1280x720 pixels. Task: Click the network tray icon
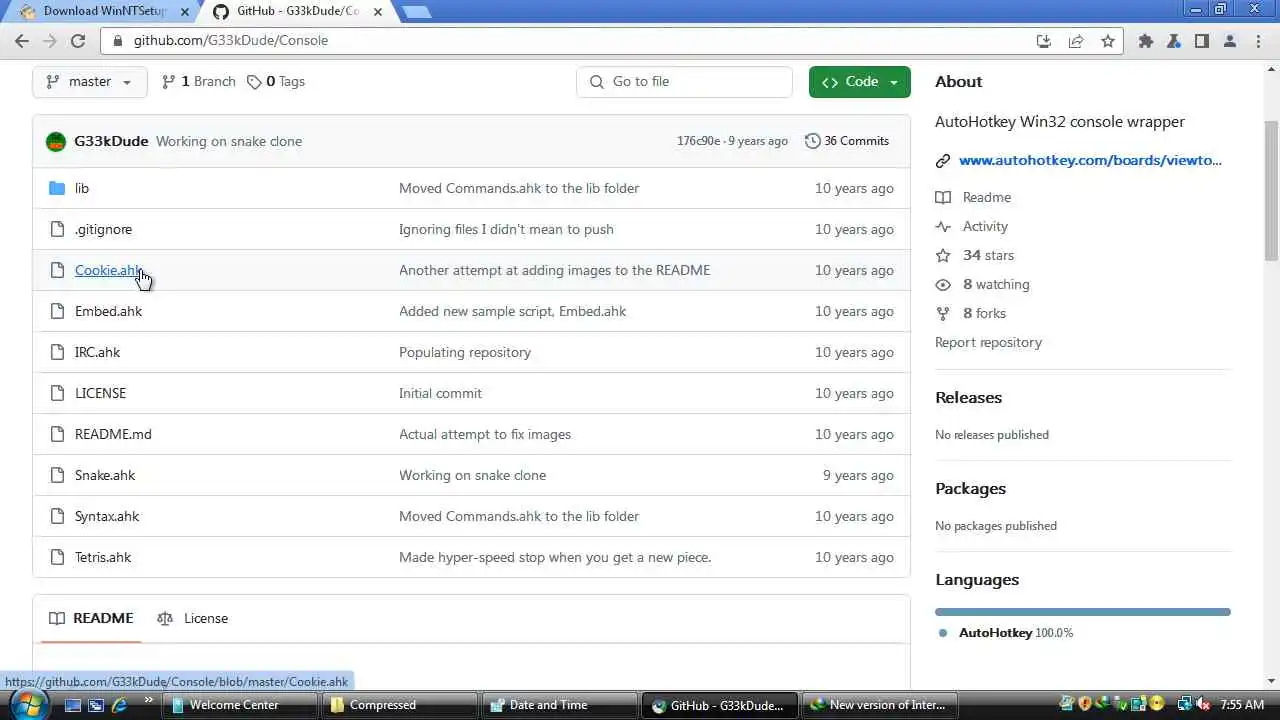tap(1185, 704)
